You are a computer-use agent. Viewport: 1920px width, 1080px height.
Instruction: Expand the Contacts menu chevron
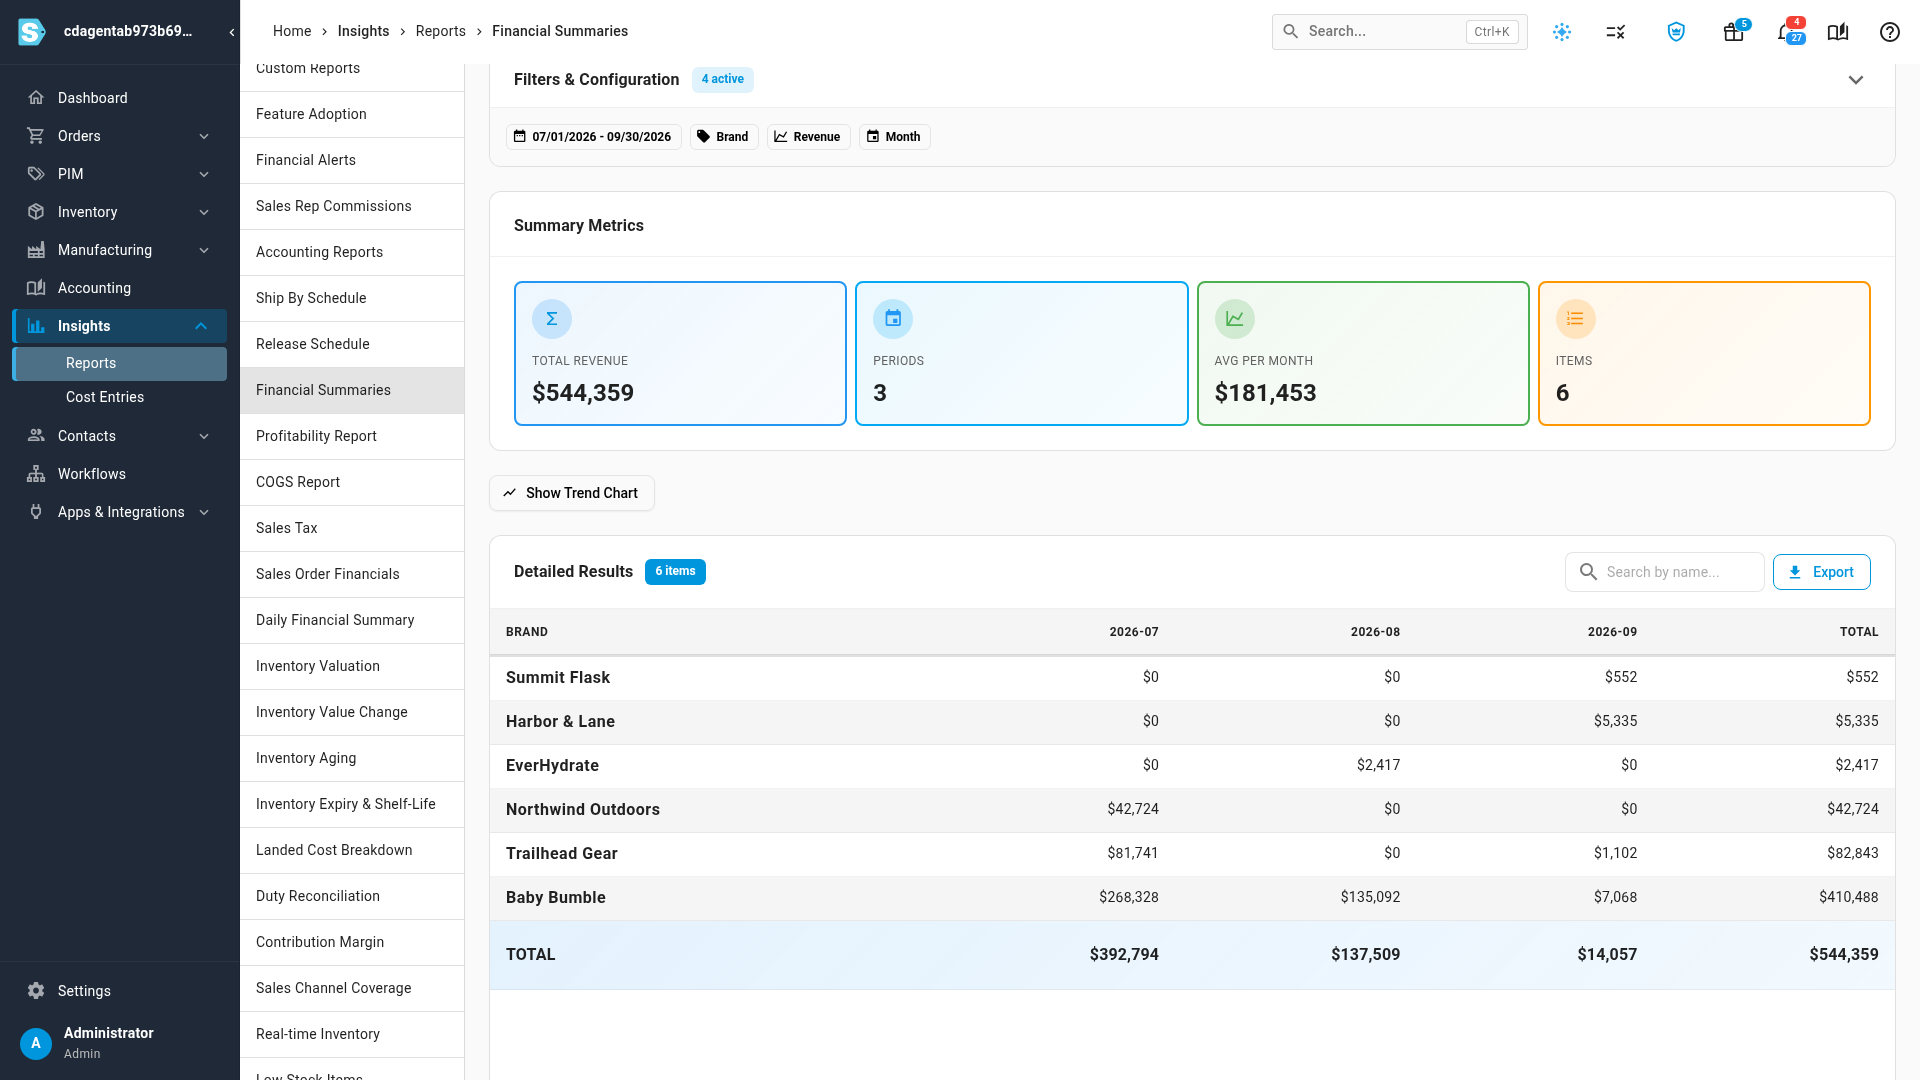pyautogui.click(x=204, y=436)
